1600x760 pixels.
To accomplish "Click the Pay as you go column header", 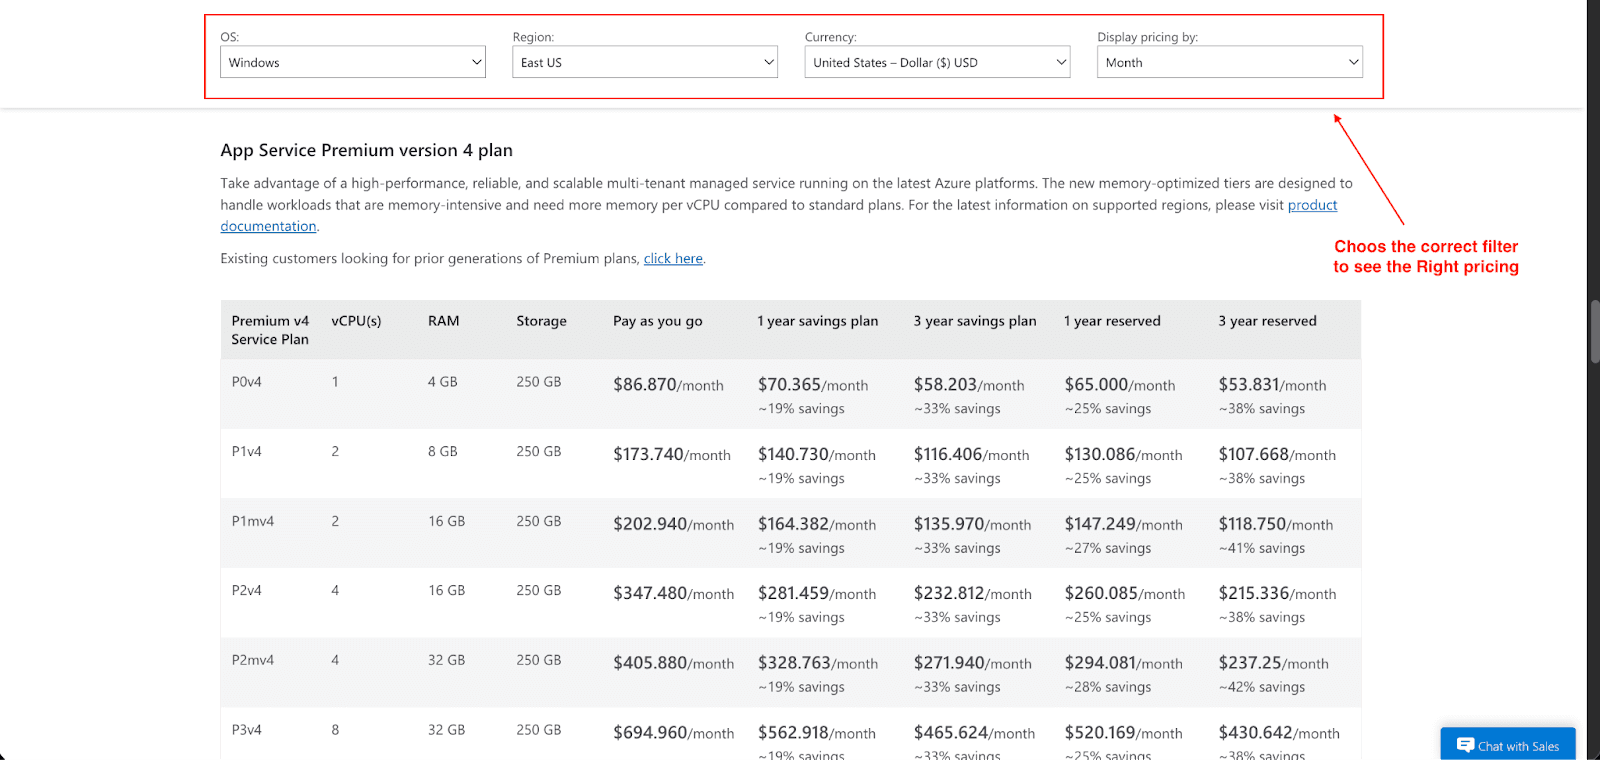I will click(657, 321).
